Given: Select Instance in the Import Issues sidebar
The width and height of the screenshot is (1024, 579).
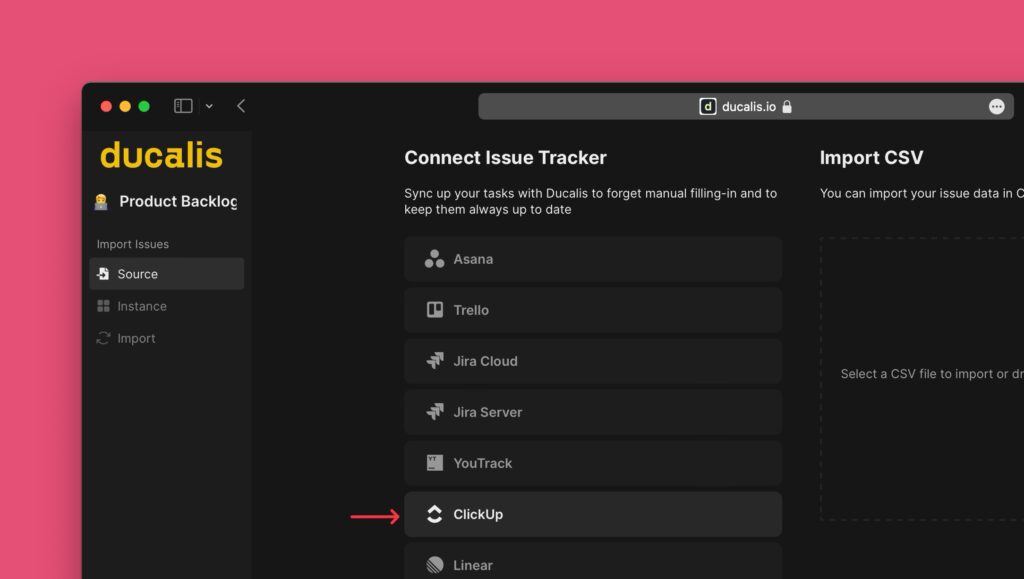Looking at the screenshot, I should click(x=140, y=306).
